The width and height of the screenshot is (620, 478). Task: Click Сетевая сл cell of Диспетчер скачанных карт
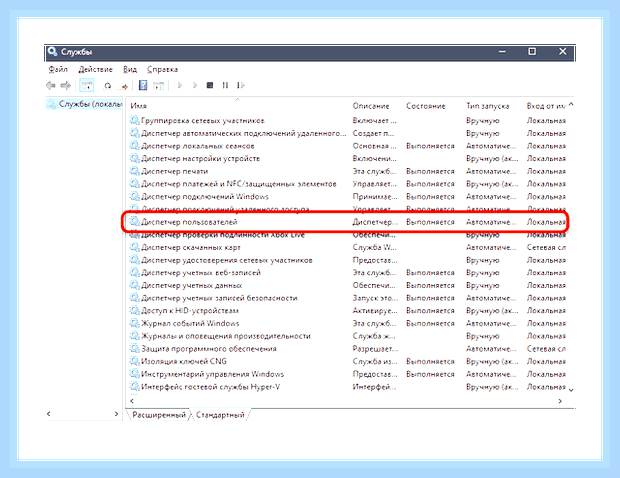click(546, 248)
